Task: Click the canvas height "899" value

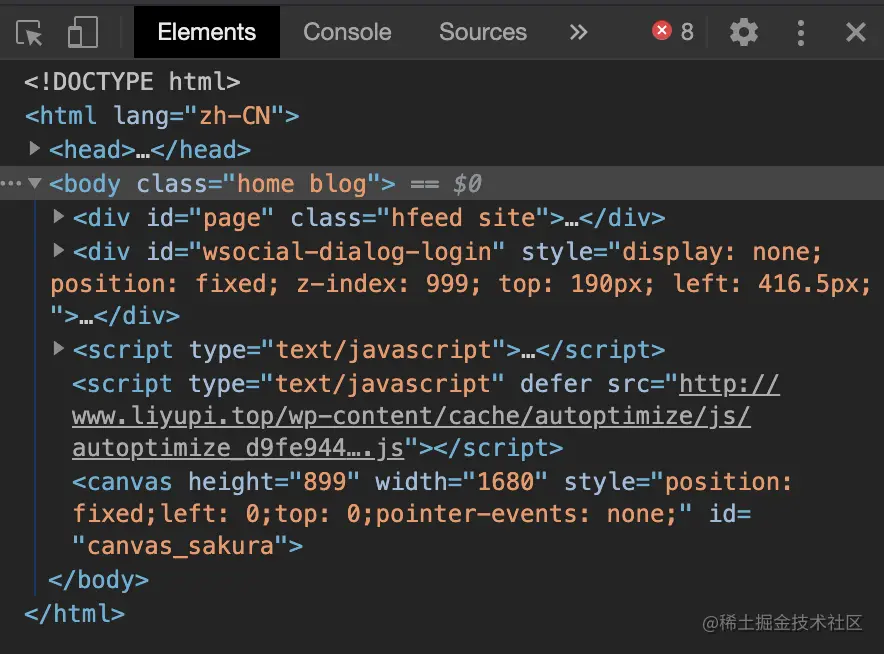Action: point(324,482)
